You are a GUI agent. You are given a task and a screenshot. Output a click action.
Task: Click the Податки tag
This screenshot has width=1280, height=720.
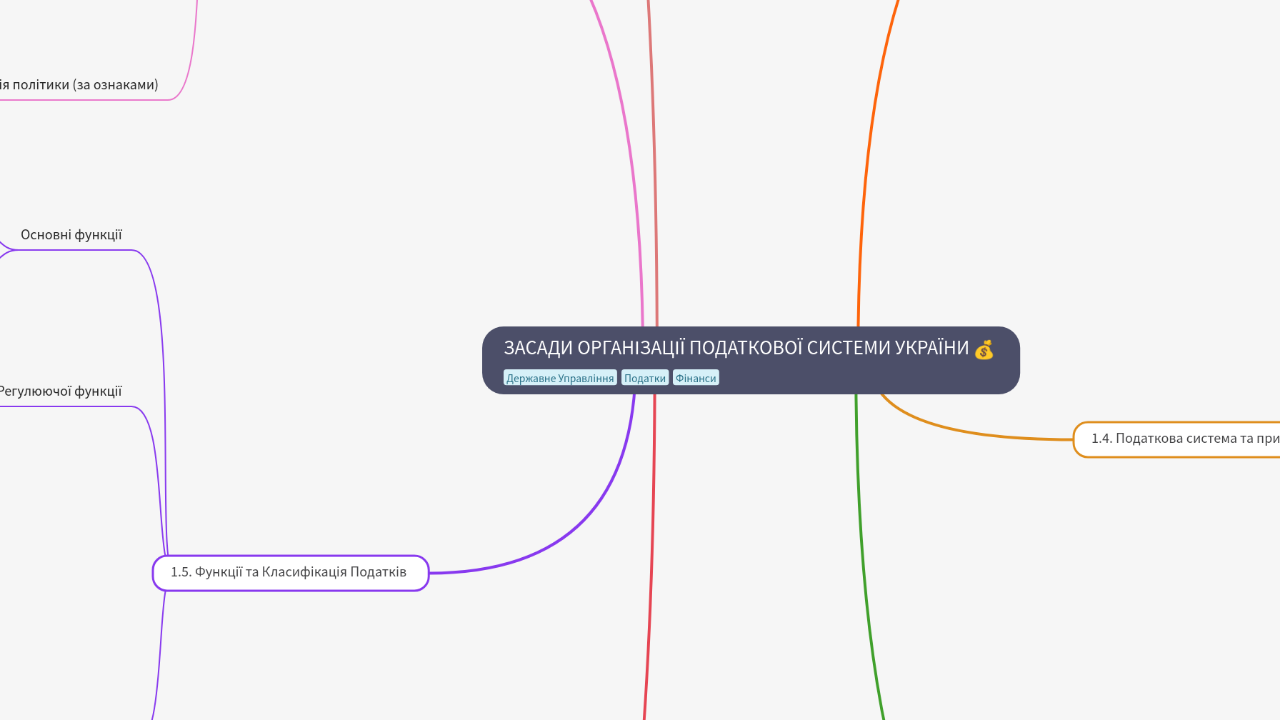click(x=645, y=378)
